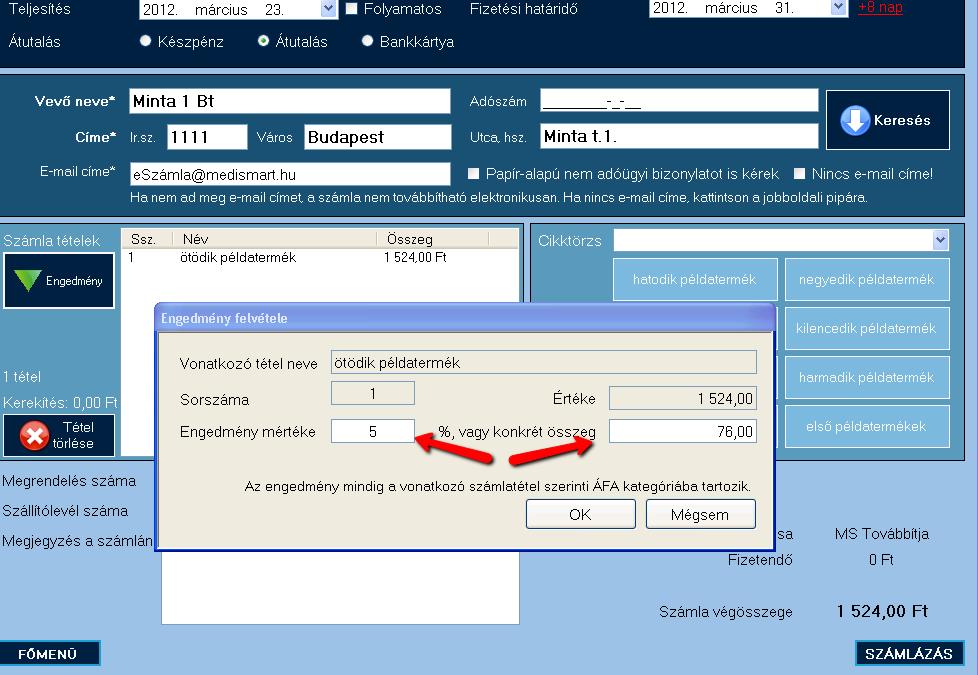
Task: Expand the Cikktörzs combo box
Action: click(x=941, y=240)
